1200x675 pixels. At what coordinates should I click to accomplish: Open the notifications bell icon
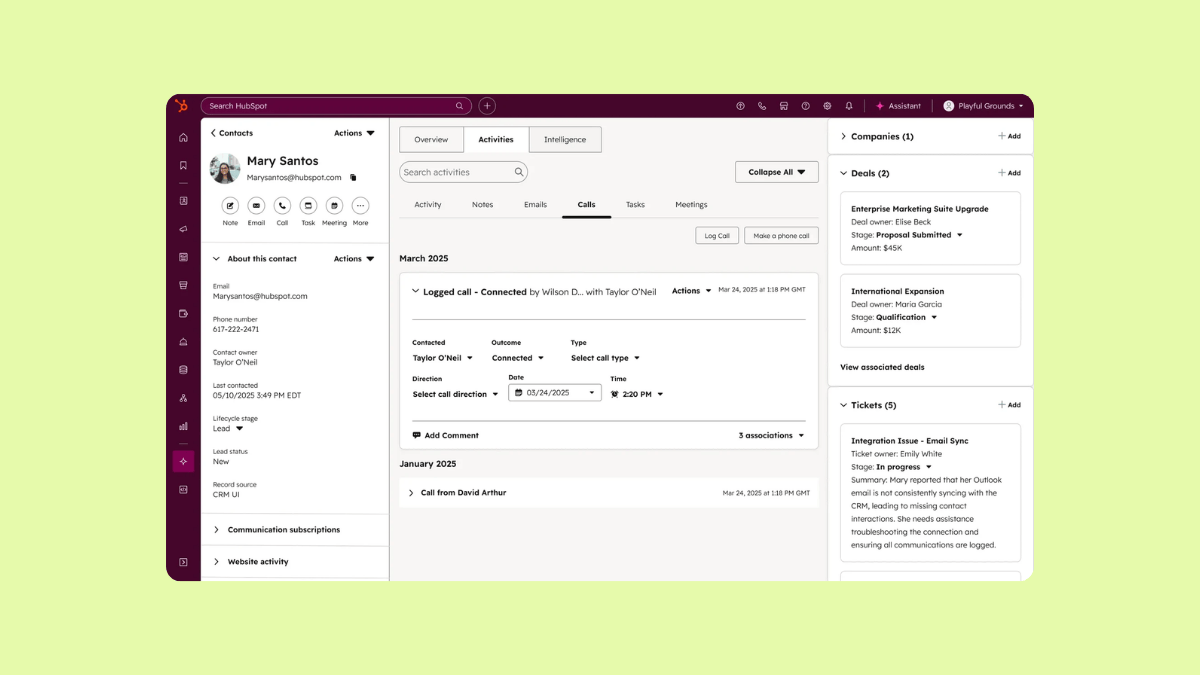(x=849, y=106)
